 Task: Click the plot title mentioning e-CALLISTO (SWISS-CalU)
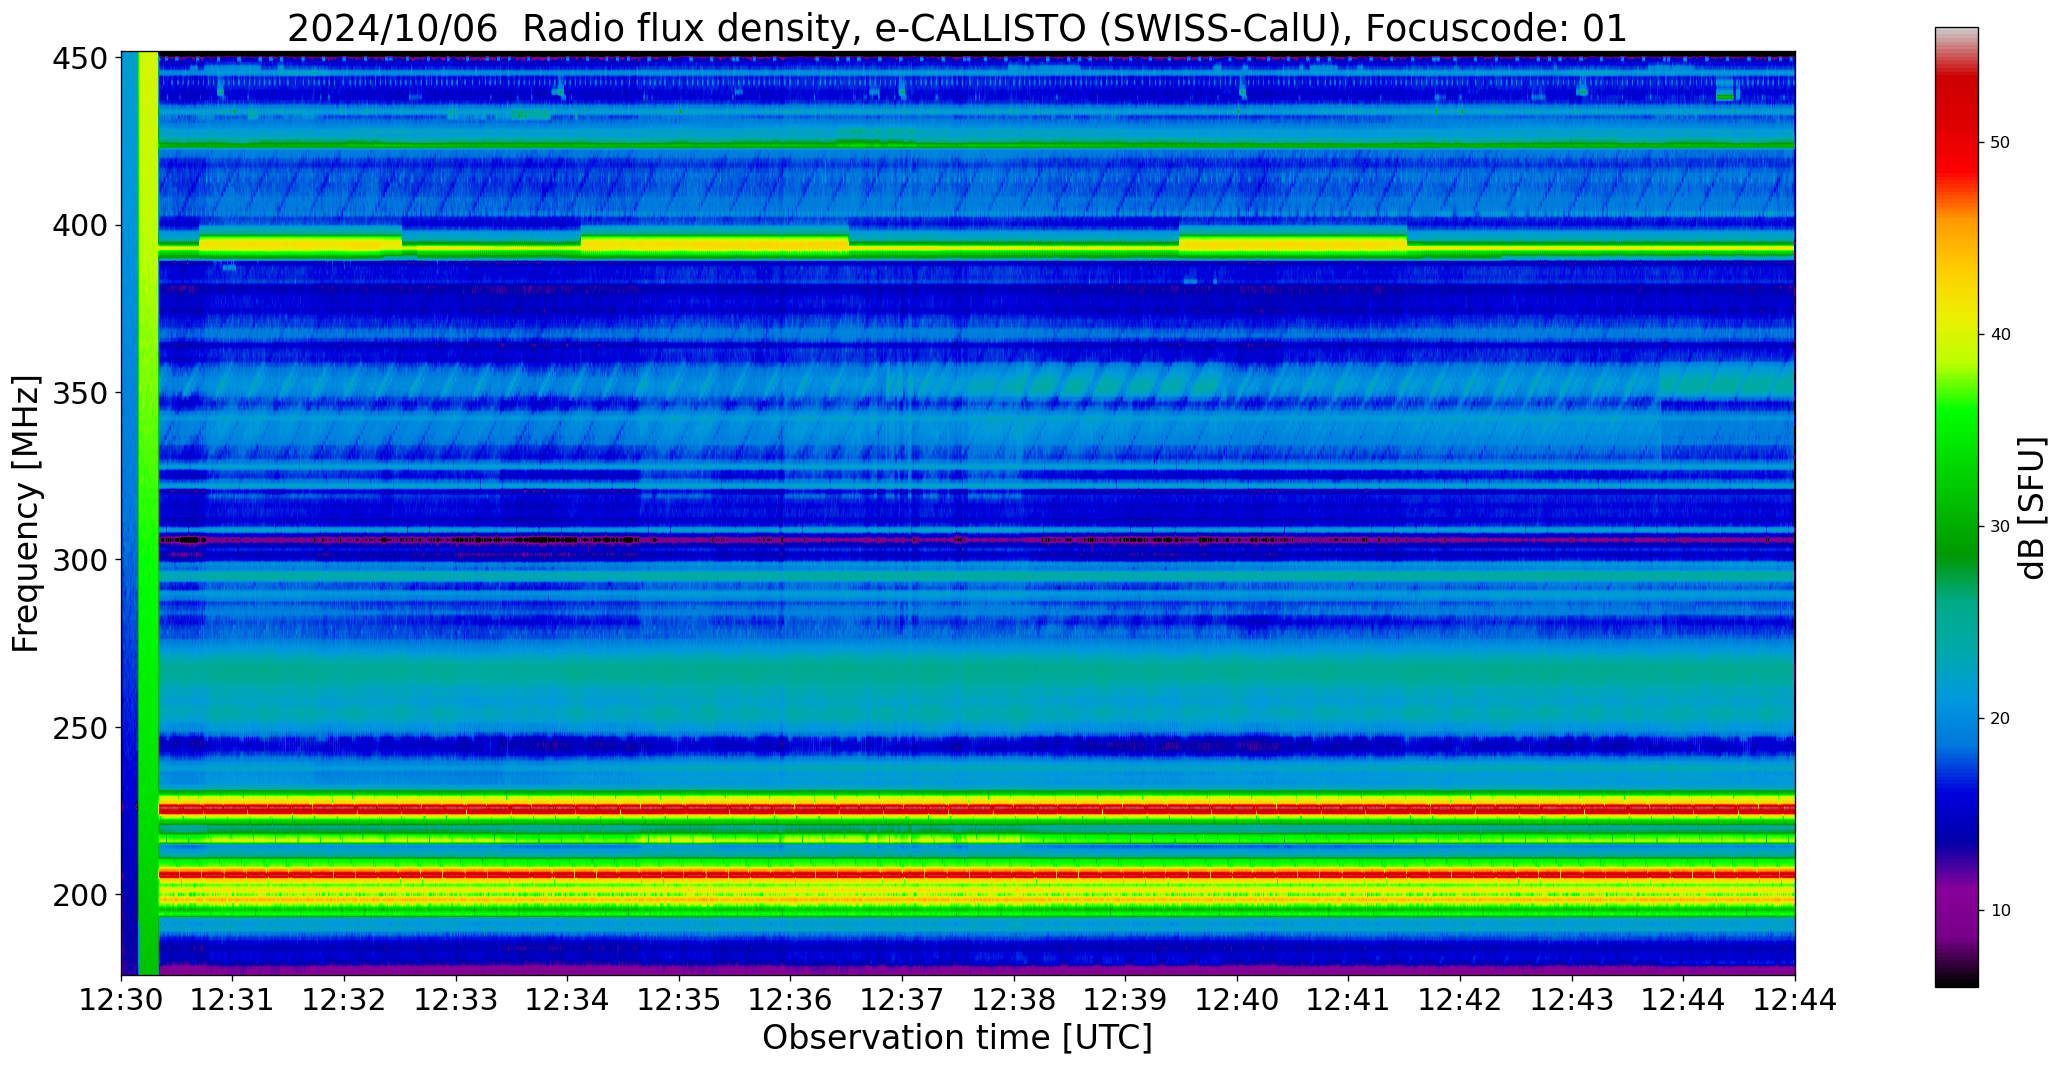pos(957,28)
